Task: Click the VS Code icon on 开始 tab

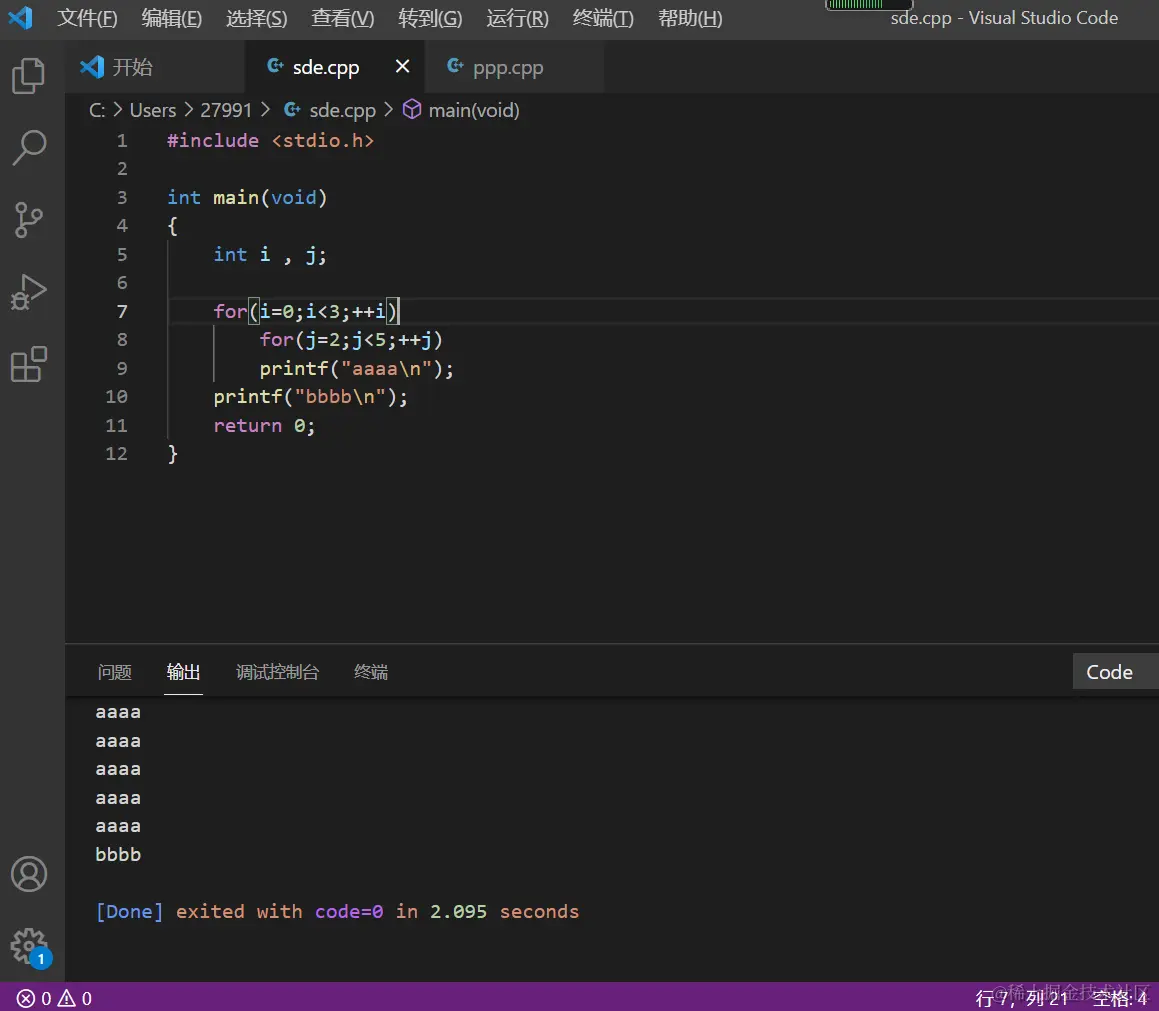Action: (x=92, y=67)
